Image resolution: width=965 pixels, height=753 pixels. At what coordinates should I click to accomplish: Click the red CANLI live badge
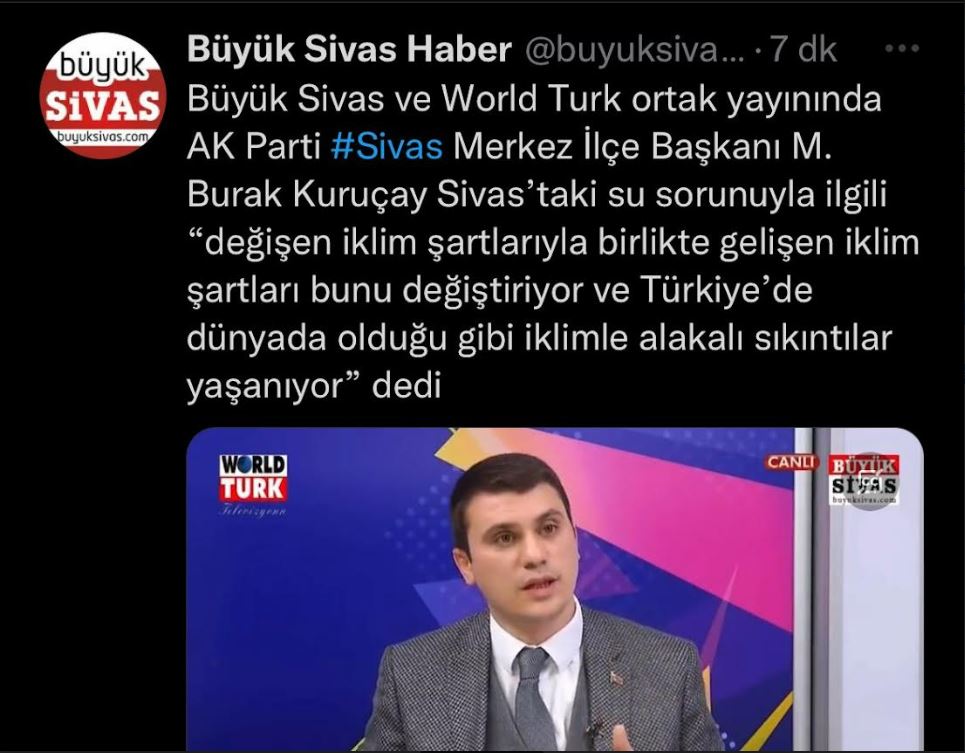[x=791, y=461]
